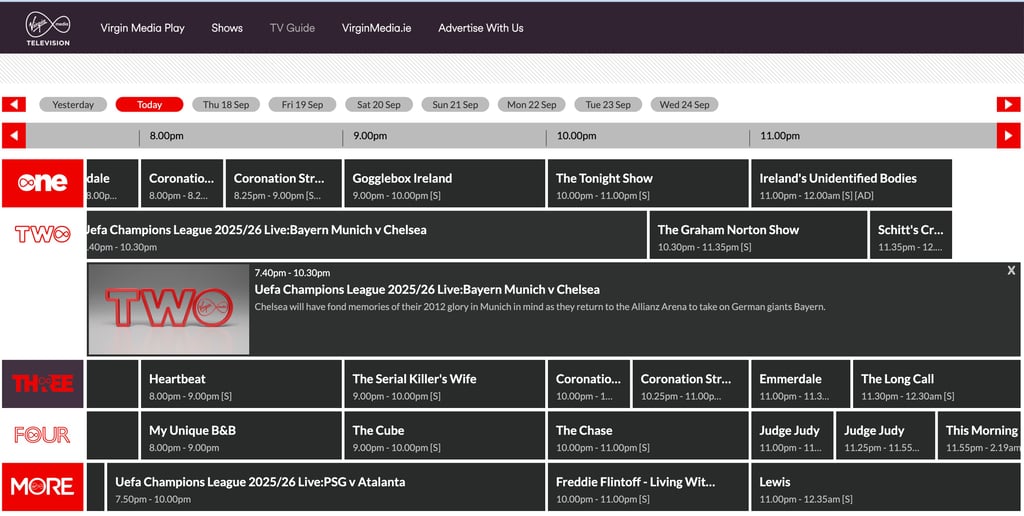
Task: Select the Today date tab
Action: coord(150,105)
